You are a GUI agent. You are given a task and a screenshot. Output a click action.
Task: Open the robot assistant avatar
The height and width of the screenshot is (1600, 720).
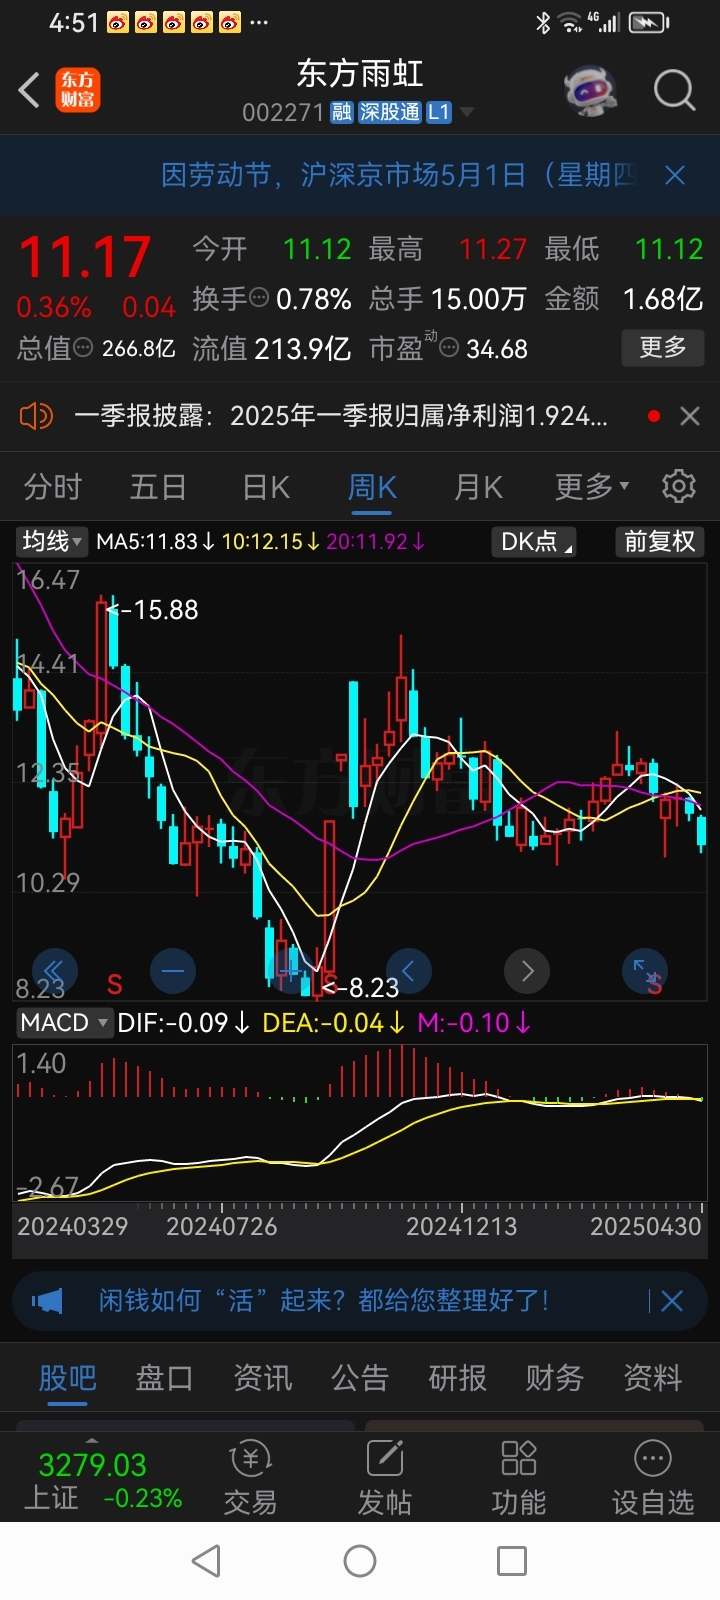(x=590, y=91)
